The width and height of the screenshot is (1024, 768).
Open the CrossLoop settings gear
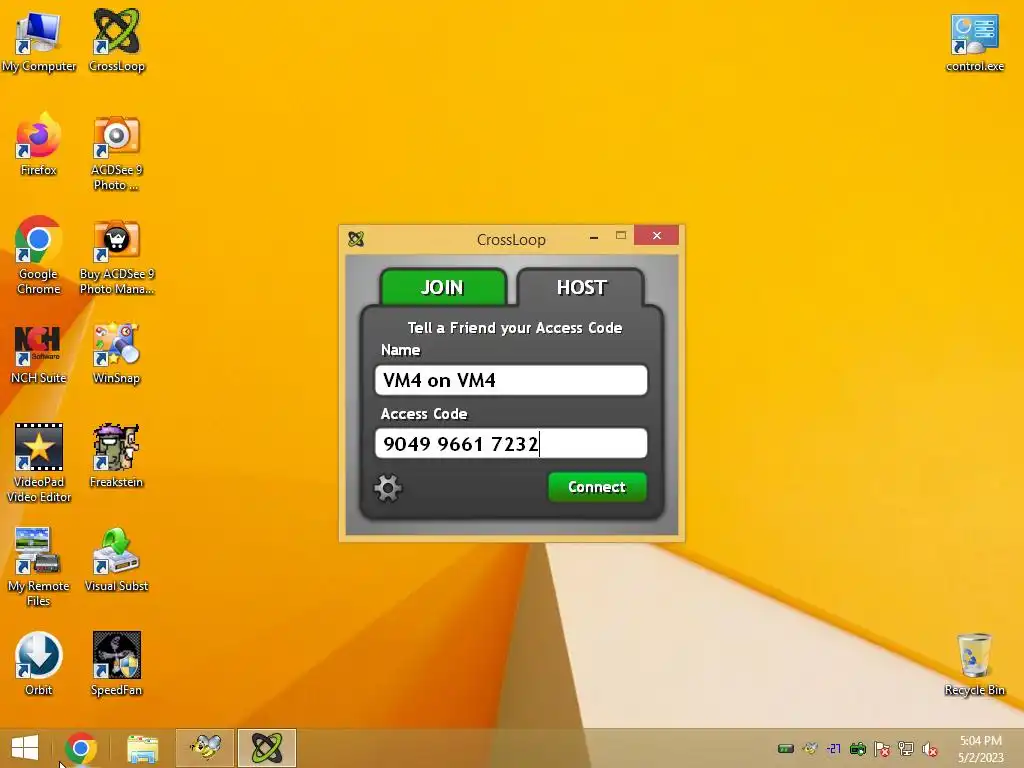[388, 488]
